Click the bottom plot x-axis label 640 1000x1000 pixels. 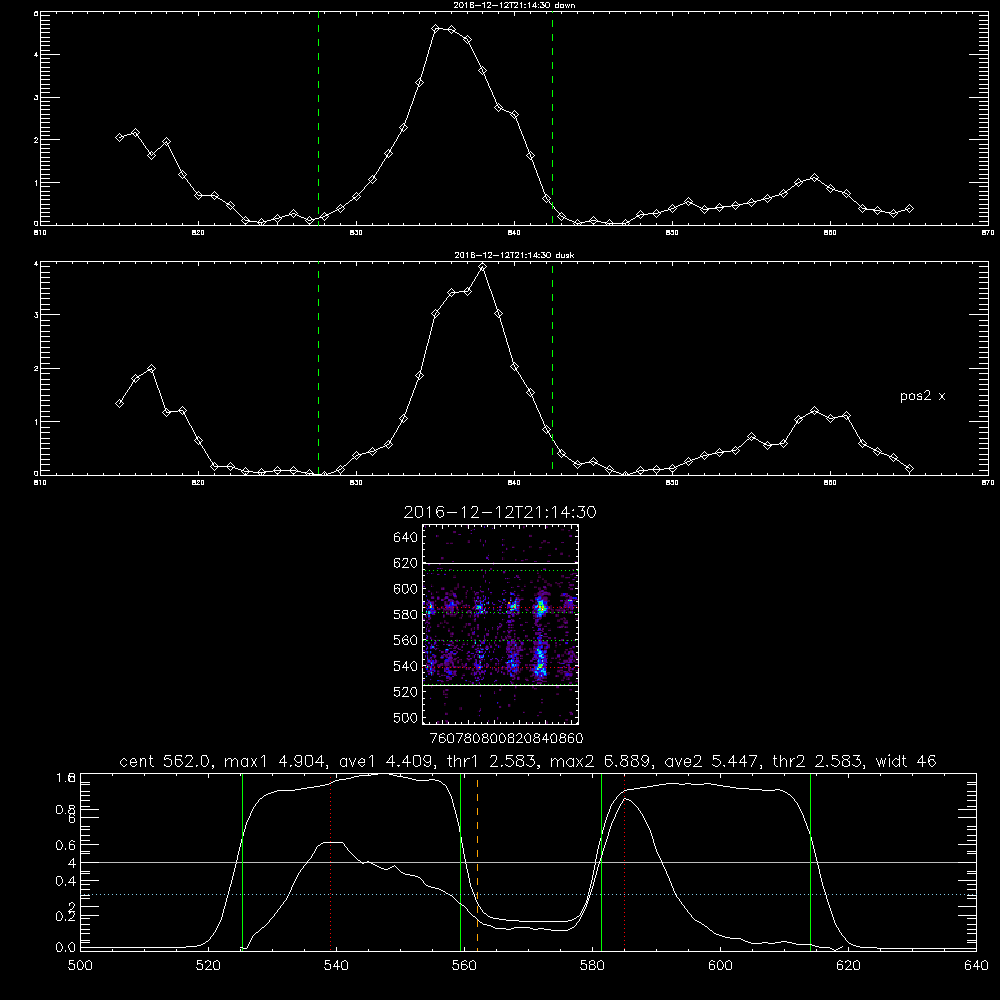(x=976, y=966)
